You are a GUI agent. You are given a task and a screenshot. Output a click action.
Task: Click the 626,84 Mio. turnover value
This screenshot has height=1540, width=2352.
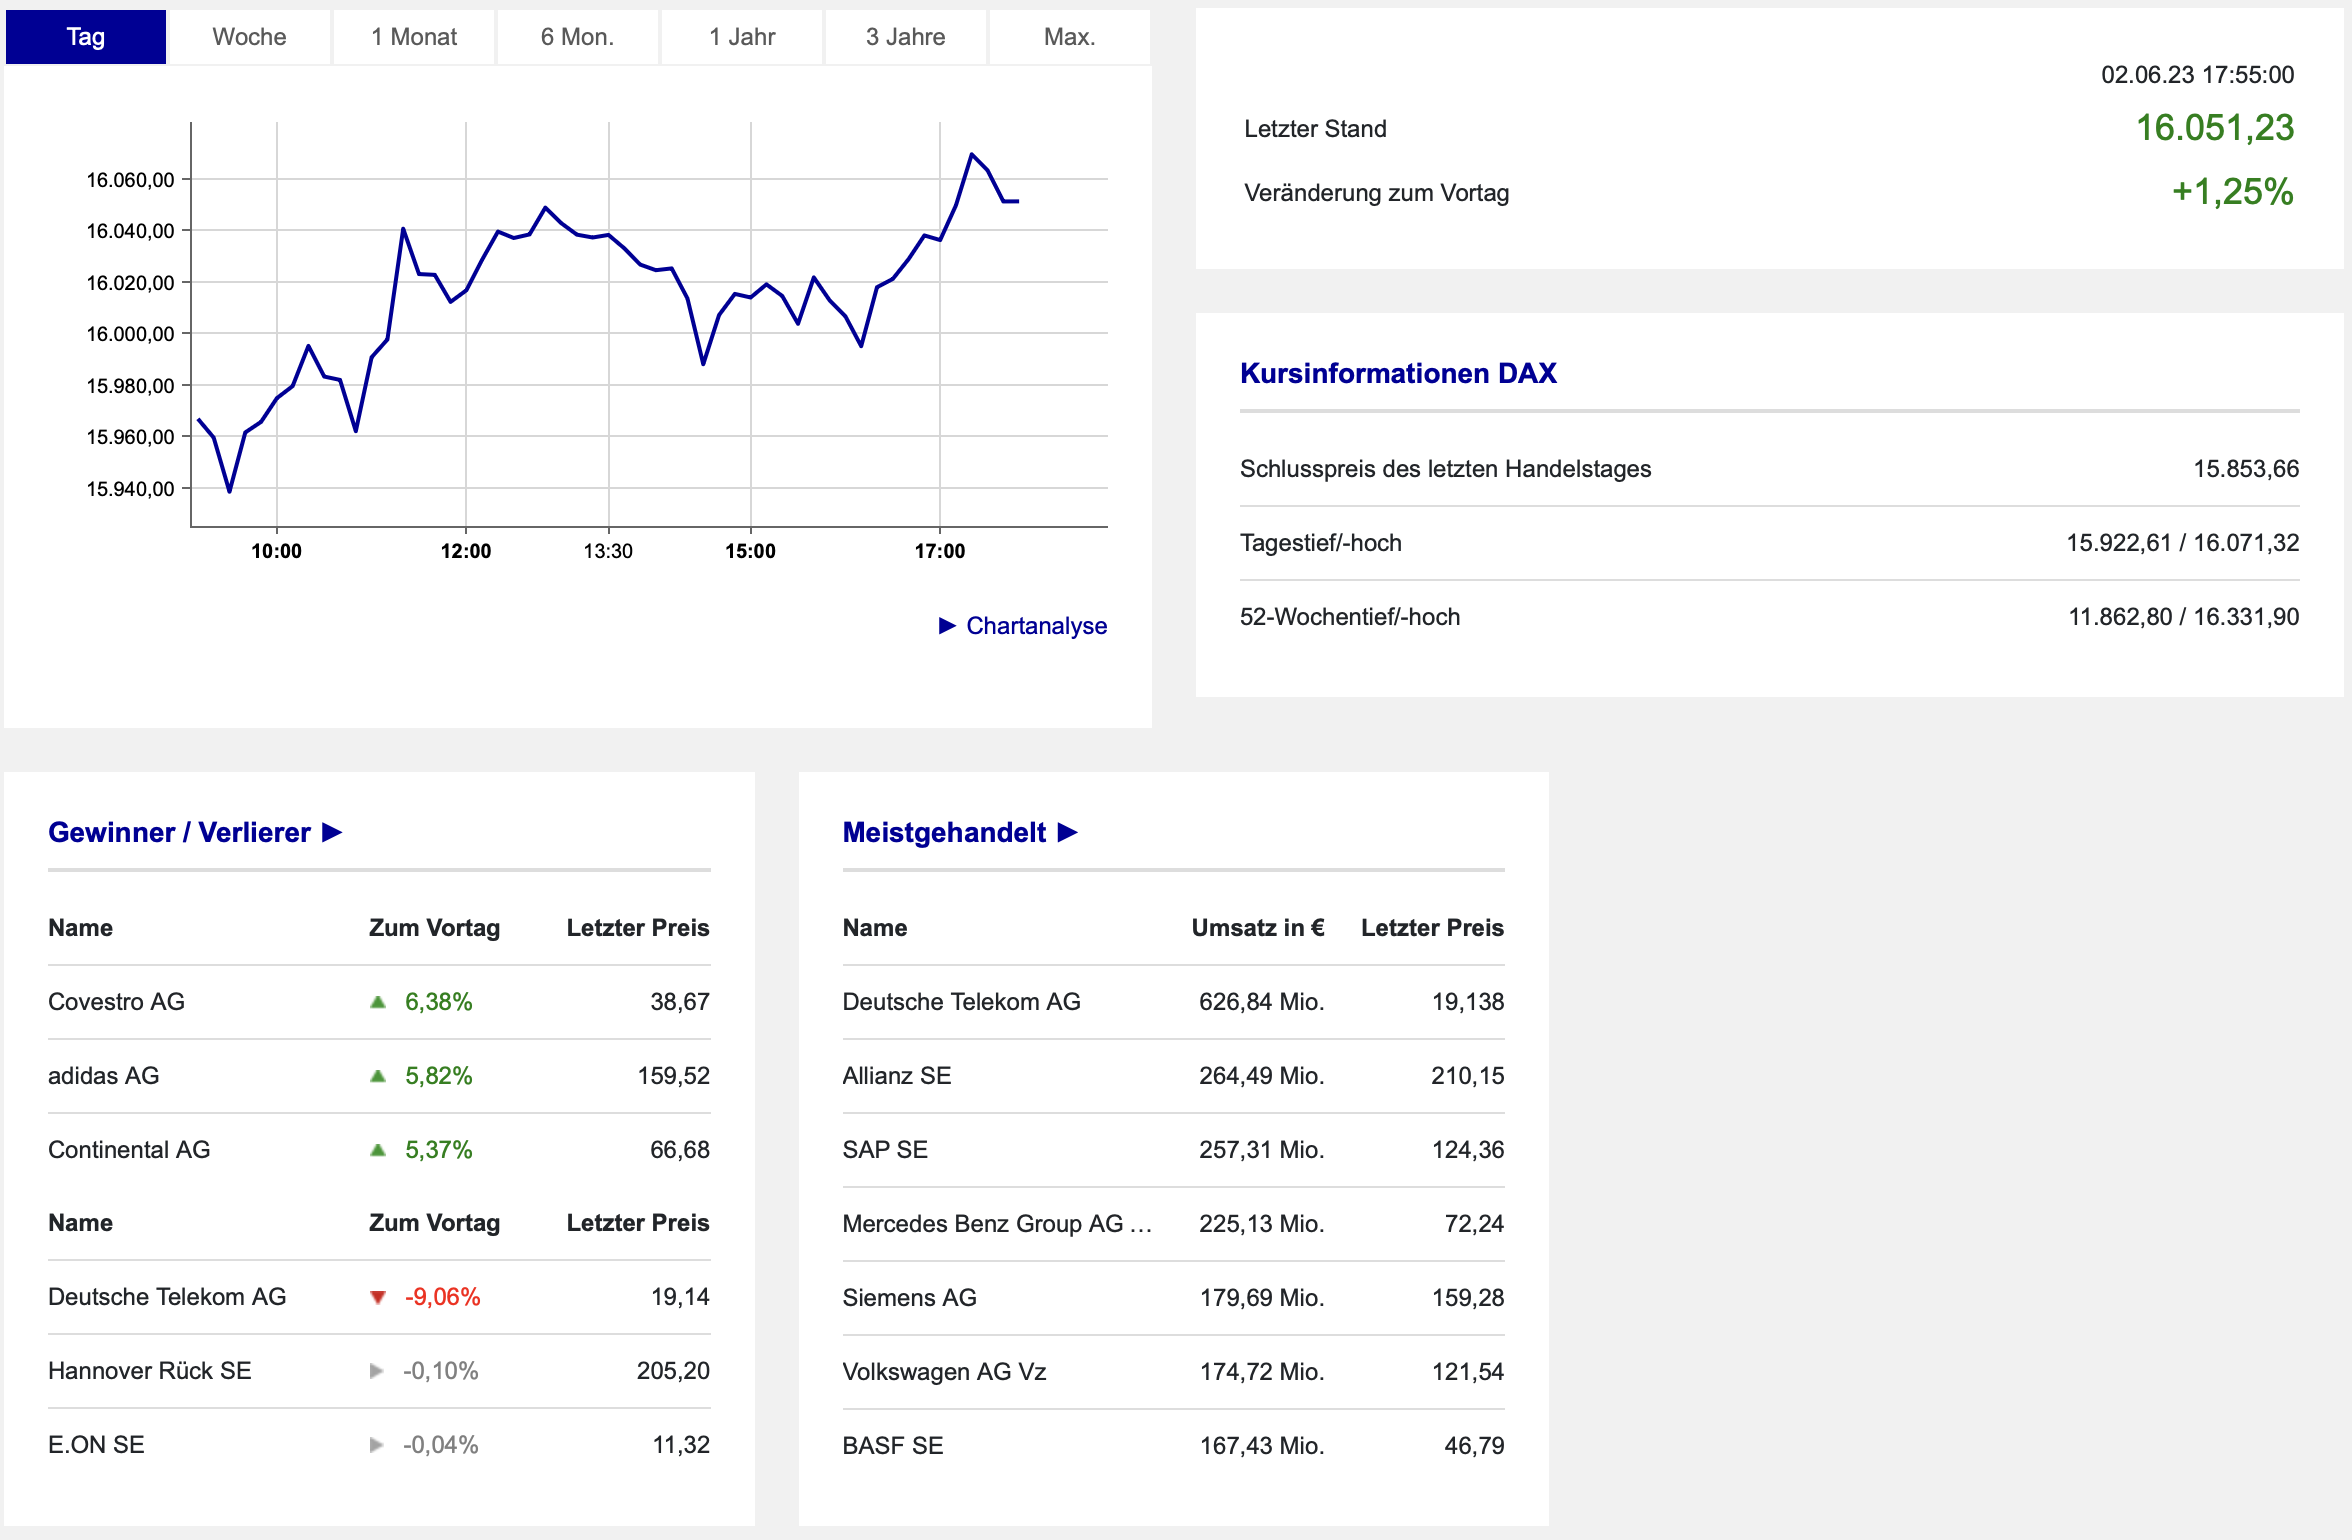click(x=1262, y=1002)
